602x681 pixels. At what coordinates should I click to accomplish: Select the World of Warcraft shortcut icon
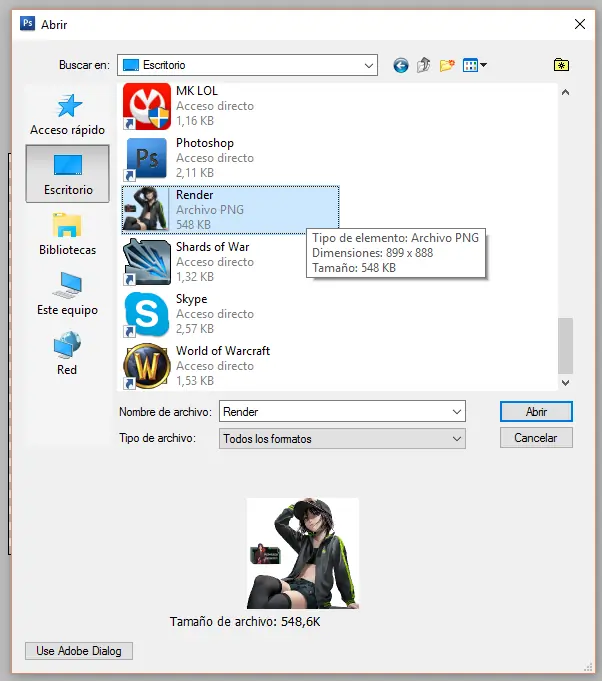146,366
